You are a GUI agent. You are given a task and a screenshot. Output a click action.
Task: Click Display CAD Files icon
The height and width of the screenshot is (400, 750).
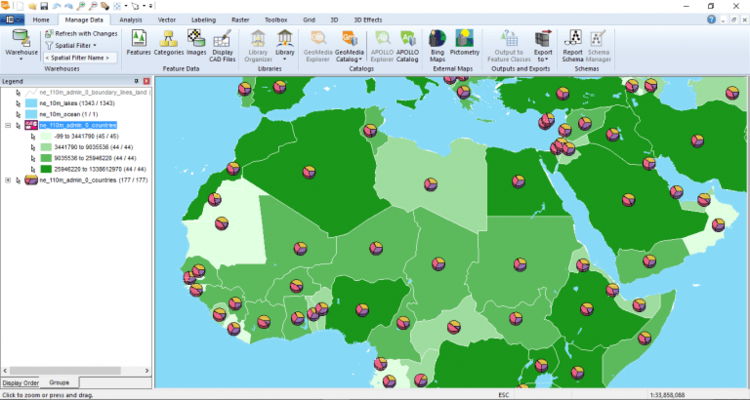click(x=223, y=43)
